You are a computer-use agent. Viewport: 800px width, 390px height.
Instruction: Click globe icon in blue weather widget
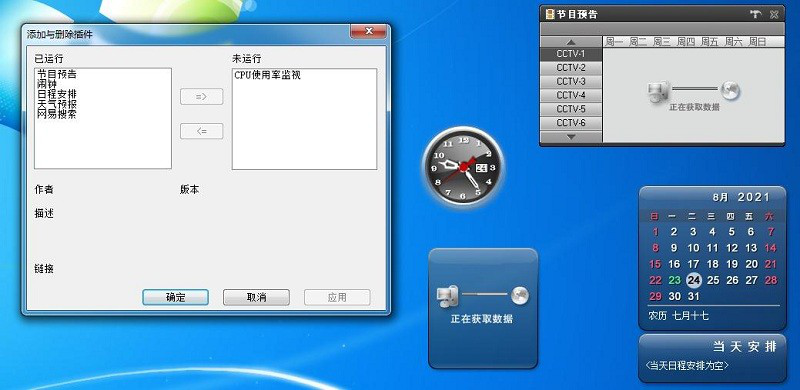point(520,296)
